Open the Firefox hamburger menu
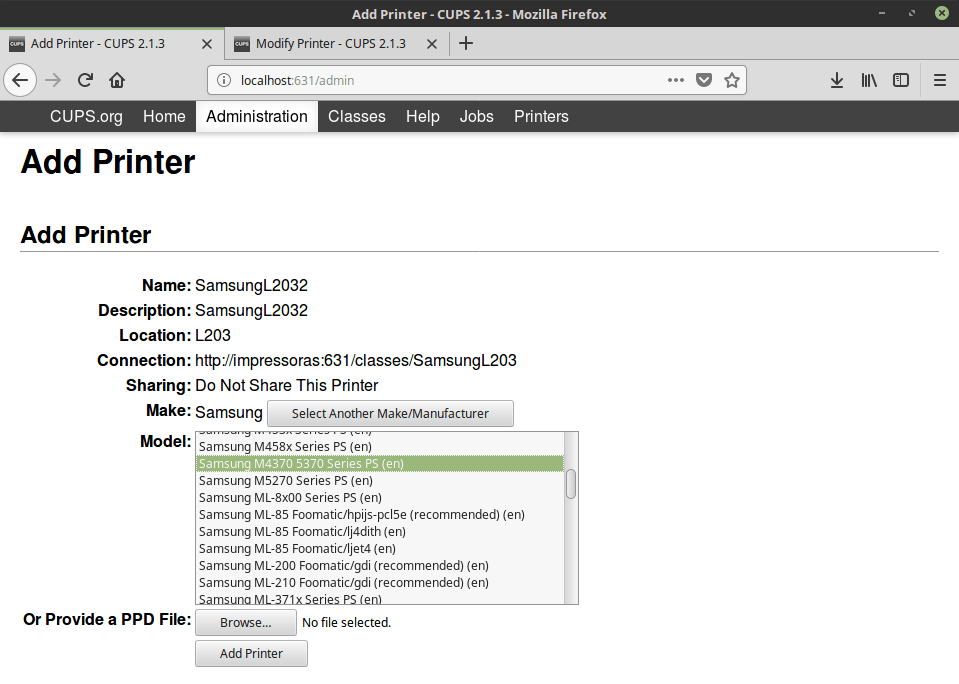 tap(940, 80)
